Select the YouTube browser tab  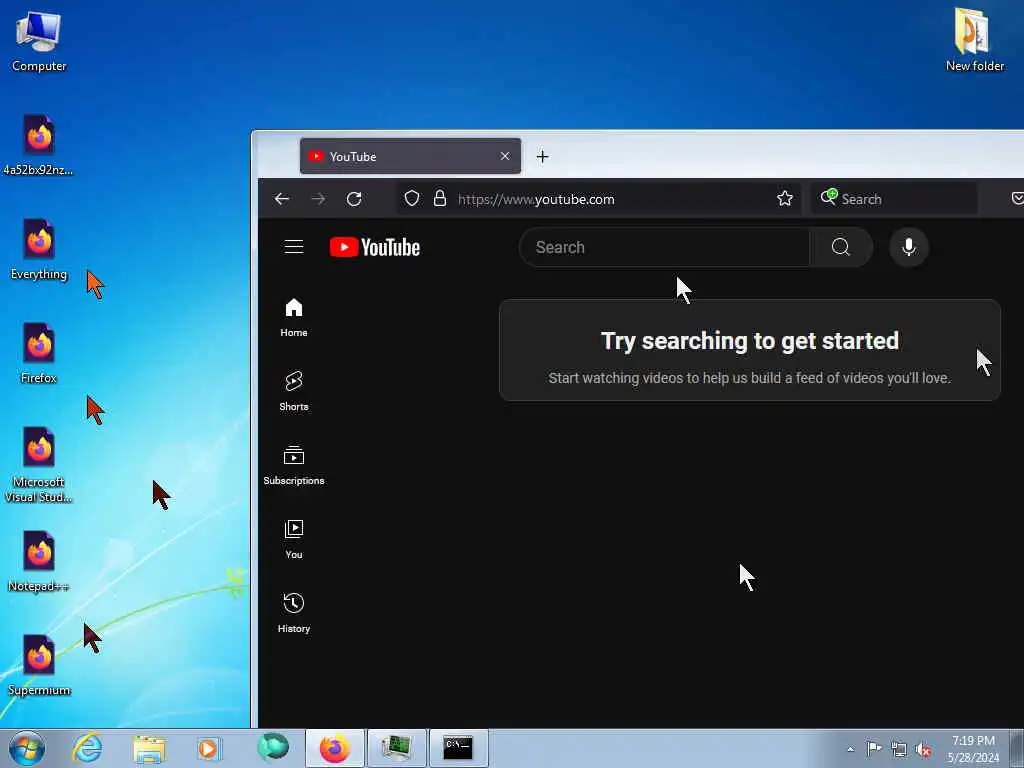[x=410, y=156]
